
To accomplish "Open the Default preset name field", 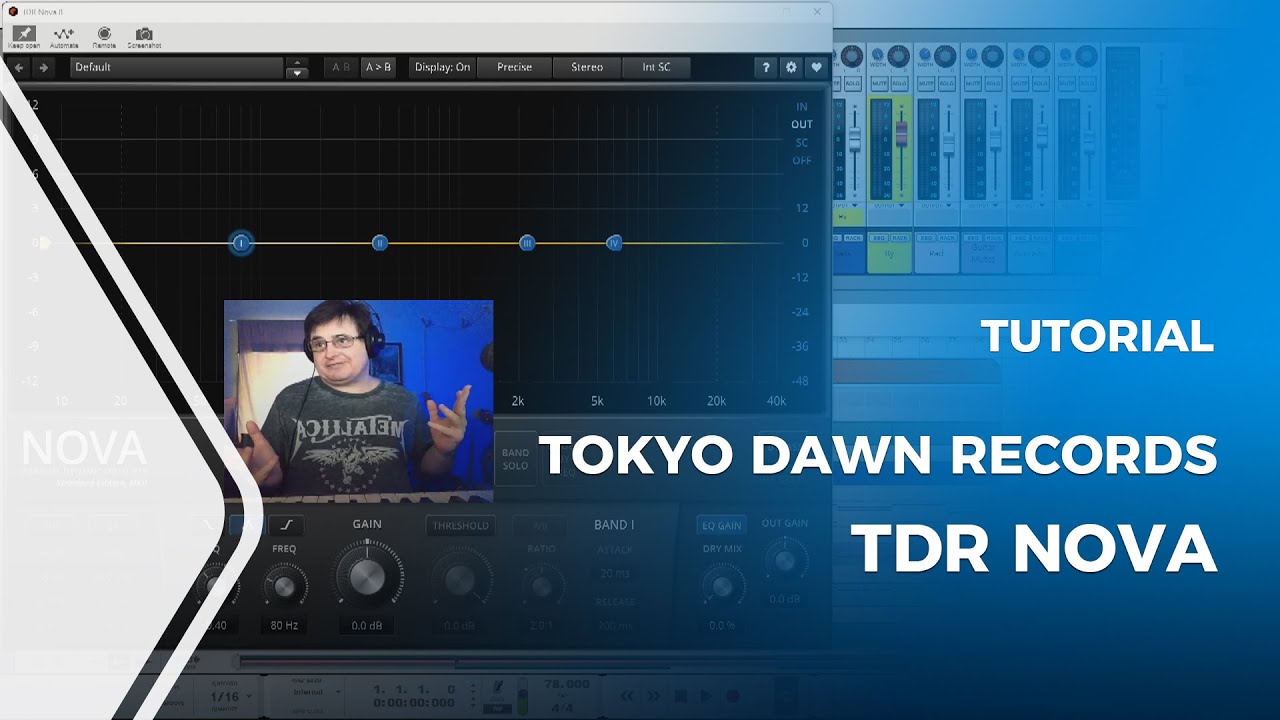I will tap(177, 67).
